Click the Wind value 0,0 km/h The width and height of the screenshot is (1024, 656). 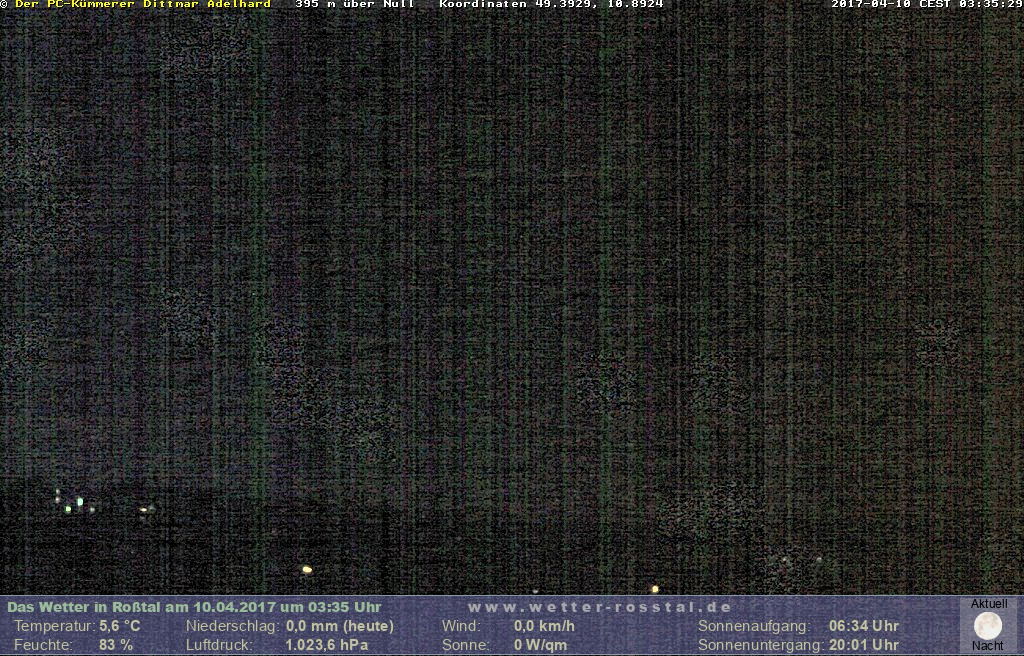[544, 626]
